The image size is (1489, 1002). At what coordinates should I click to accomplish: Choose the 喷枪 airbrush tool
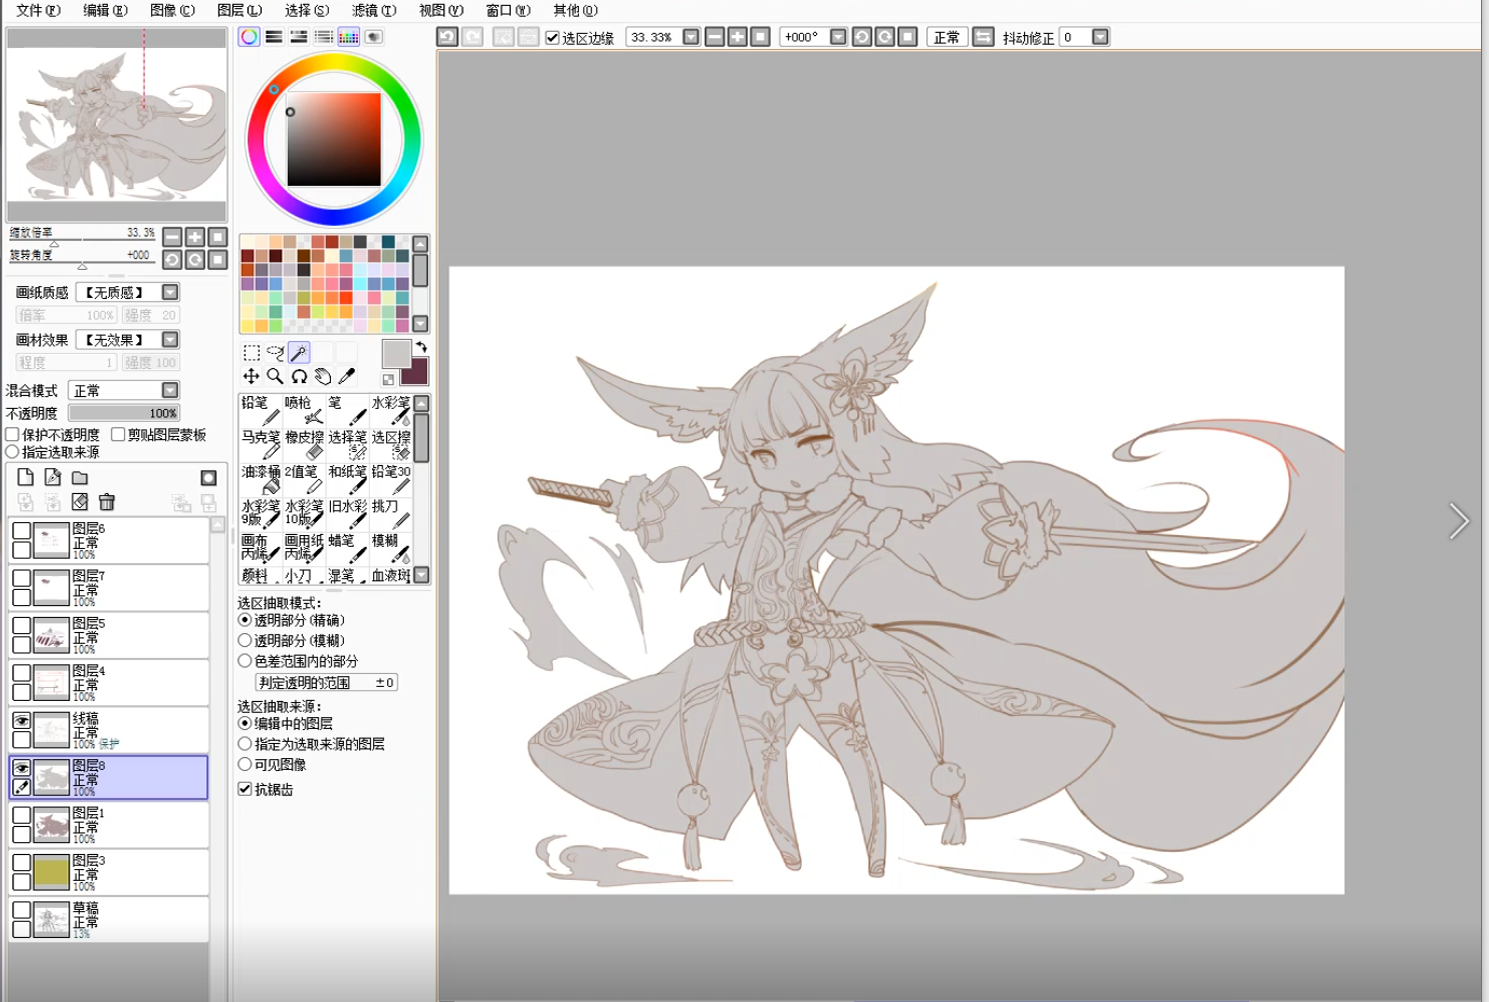(303, 410)
